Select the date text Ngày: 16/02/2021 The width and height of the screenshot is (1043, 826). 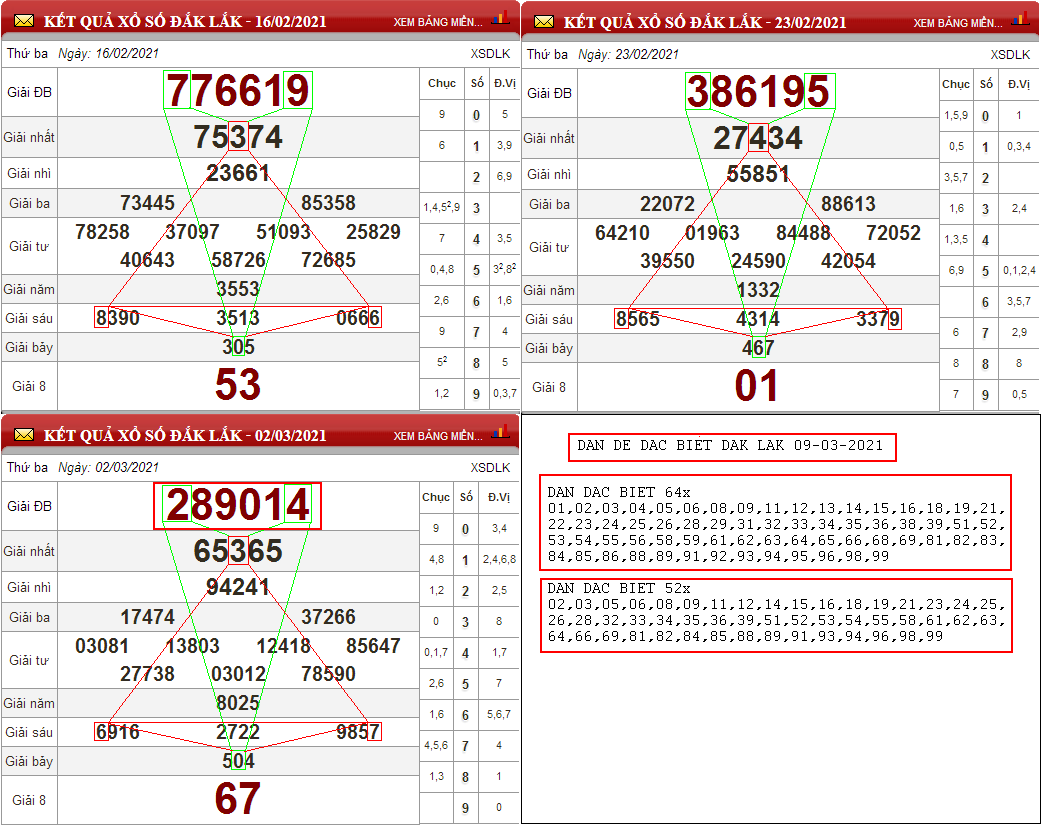coord(108,54)
